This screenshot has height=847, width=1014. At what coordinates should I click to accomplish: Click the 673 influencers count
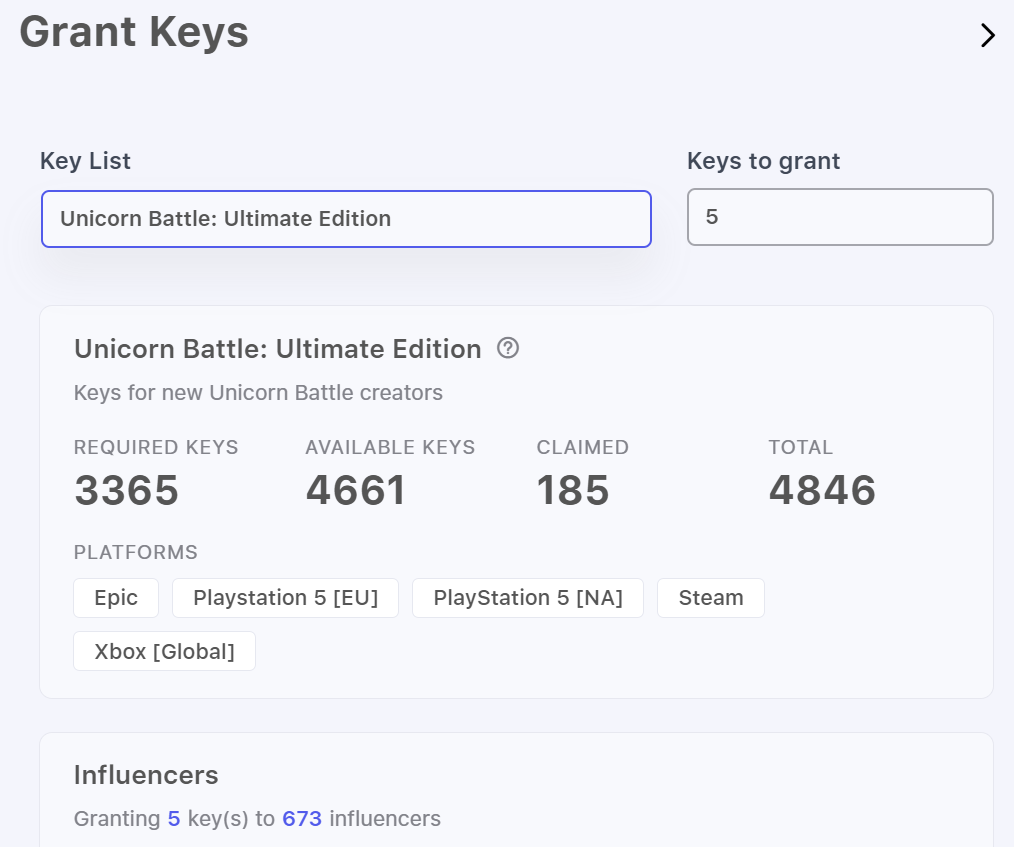pyautogui.click(x=302, y=819)
